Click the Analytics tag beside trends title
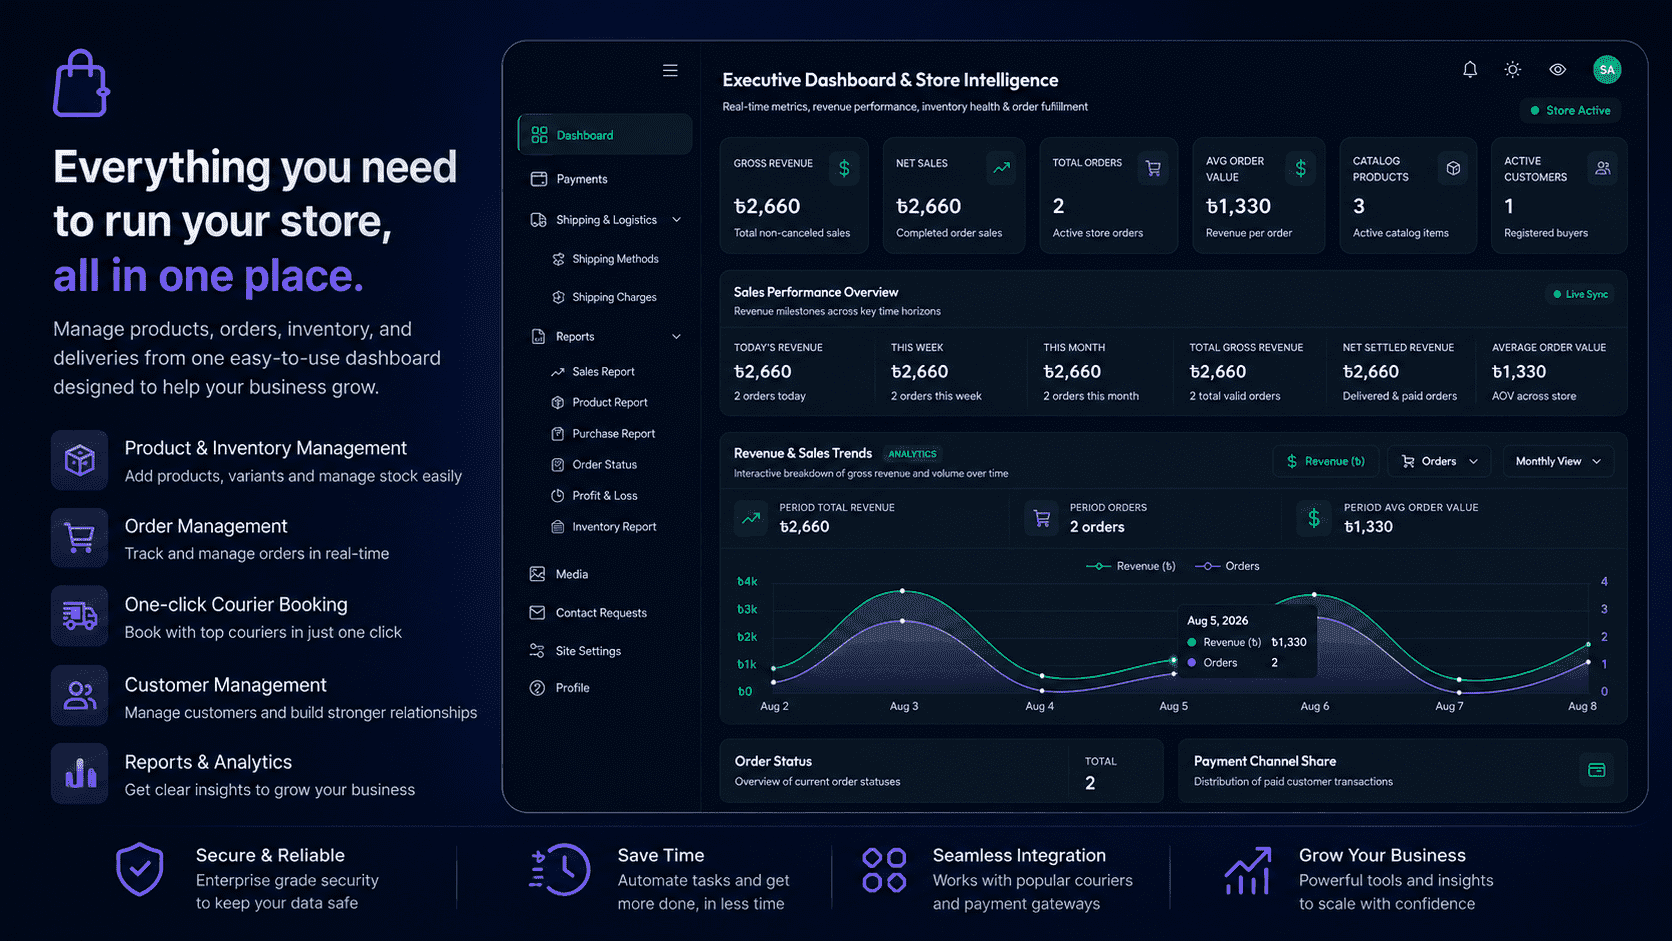The height and width of the screenshot is (941, 1672). click(x=912, y=454)
